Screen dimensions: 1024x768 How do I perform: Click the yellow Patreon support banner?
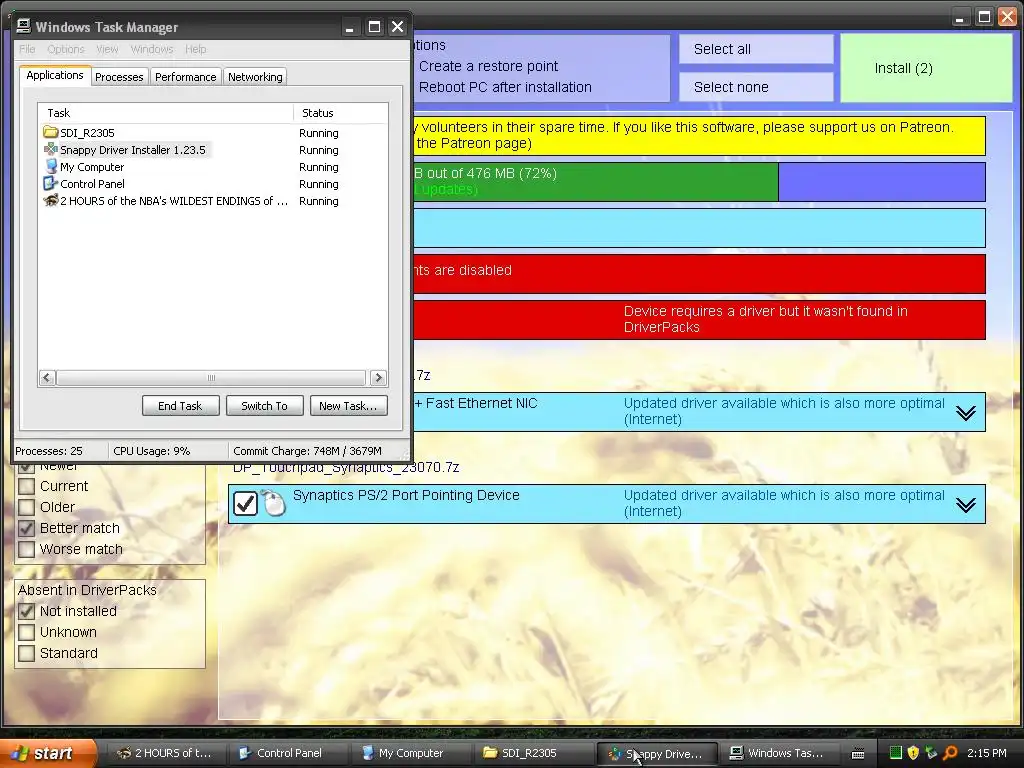tap(698, 135)
